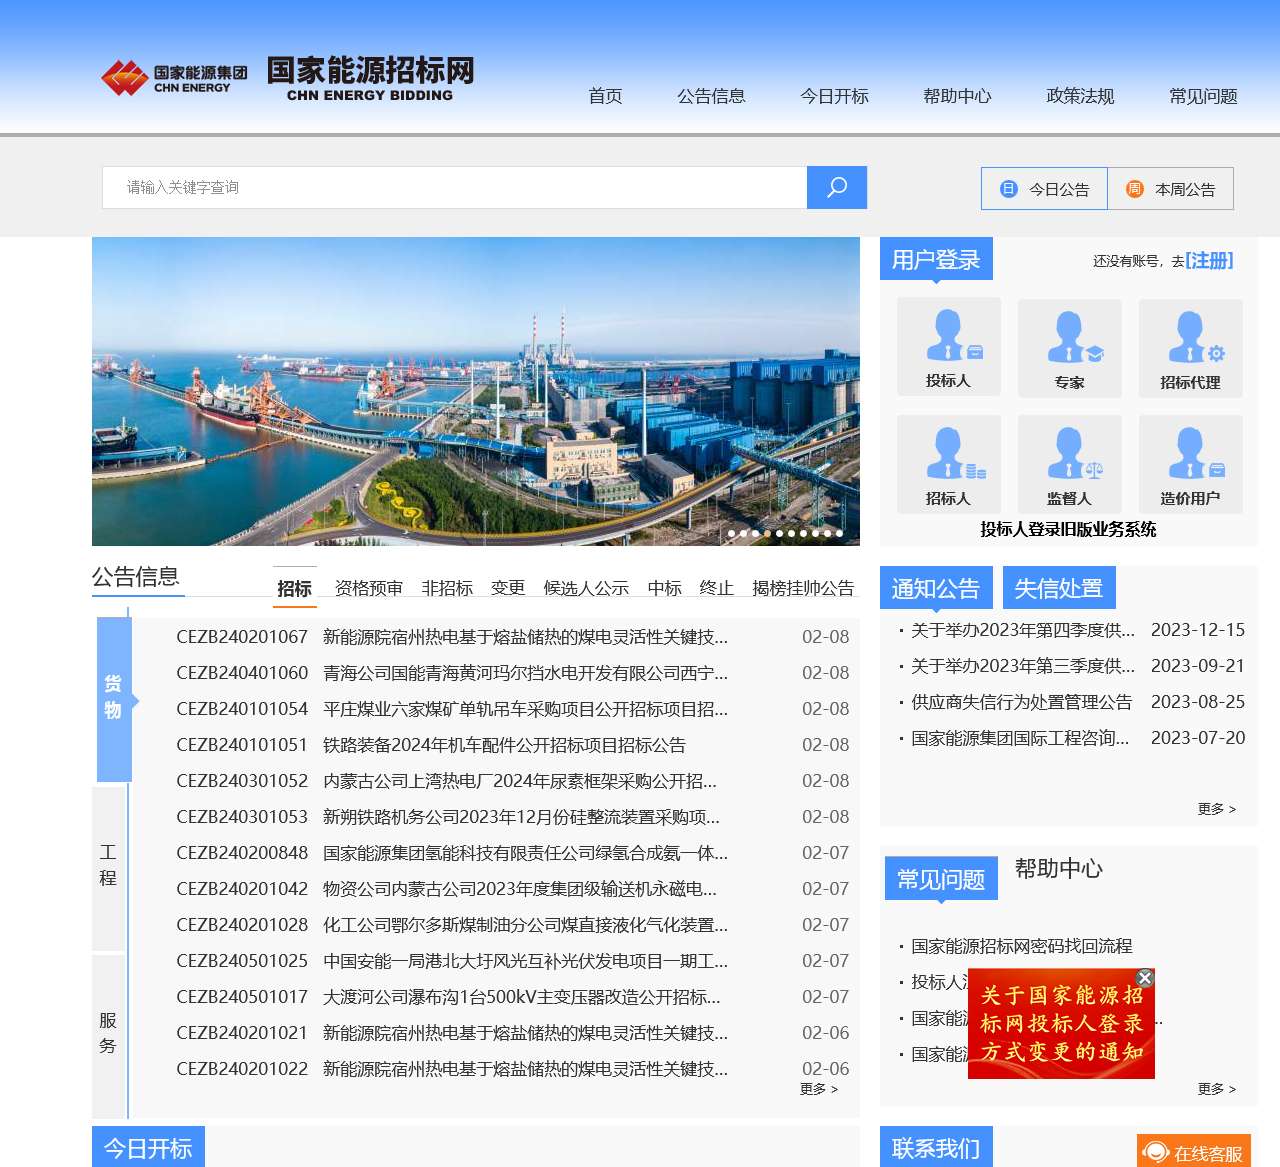Select the last carousel indicator dot

coord(840,534)
